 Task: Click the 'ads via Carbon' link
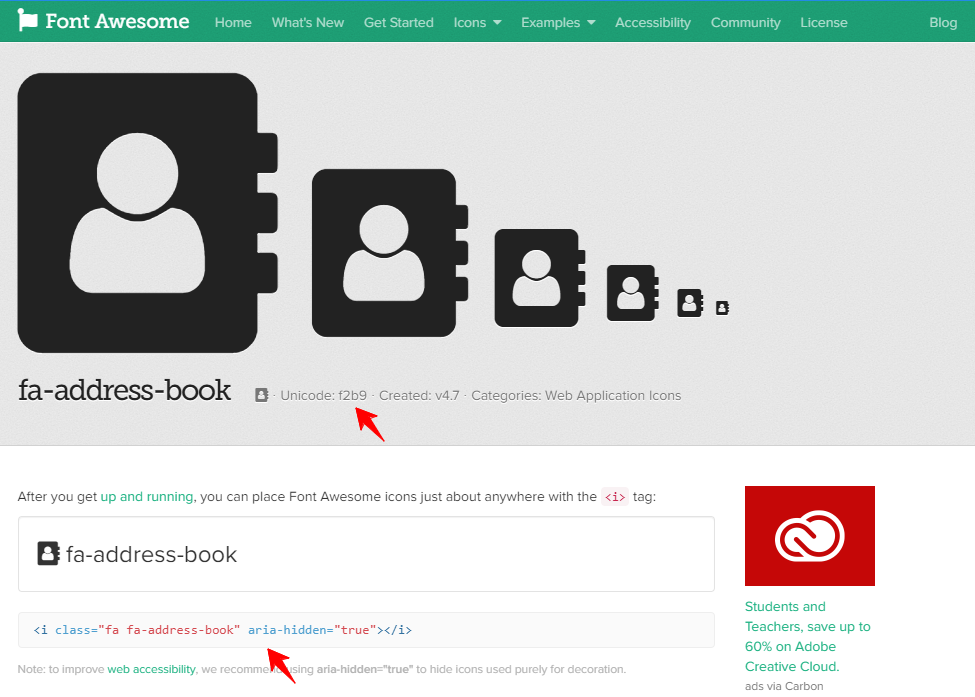tap(784, 686)
